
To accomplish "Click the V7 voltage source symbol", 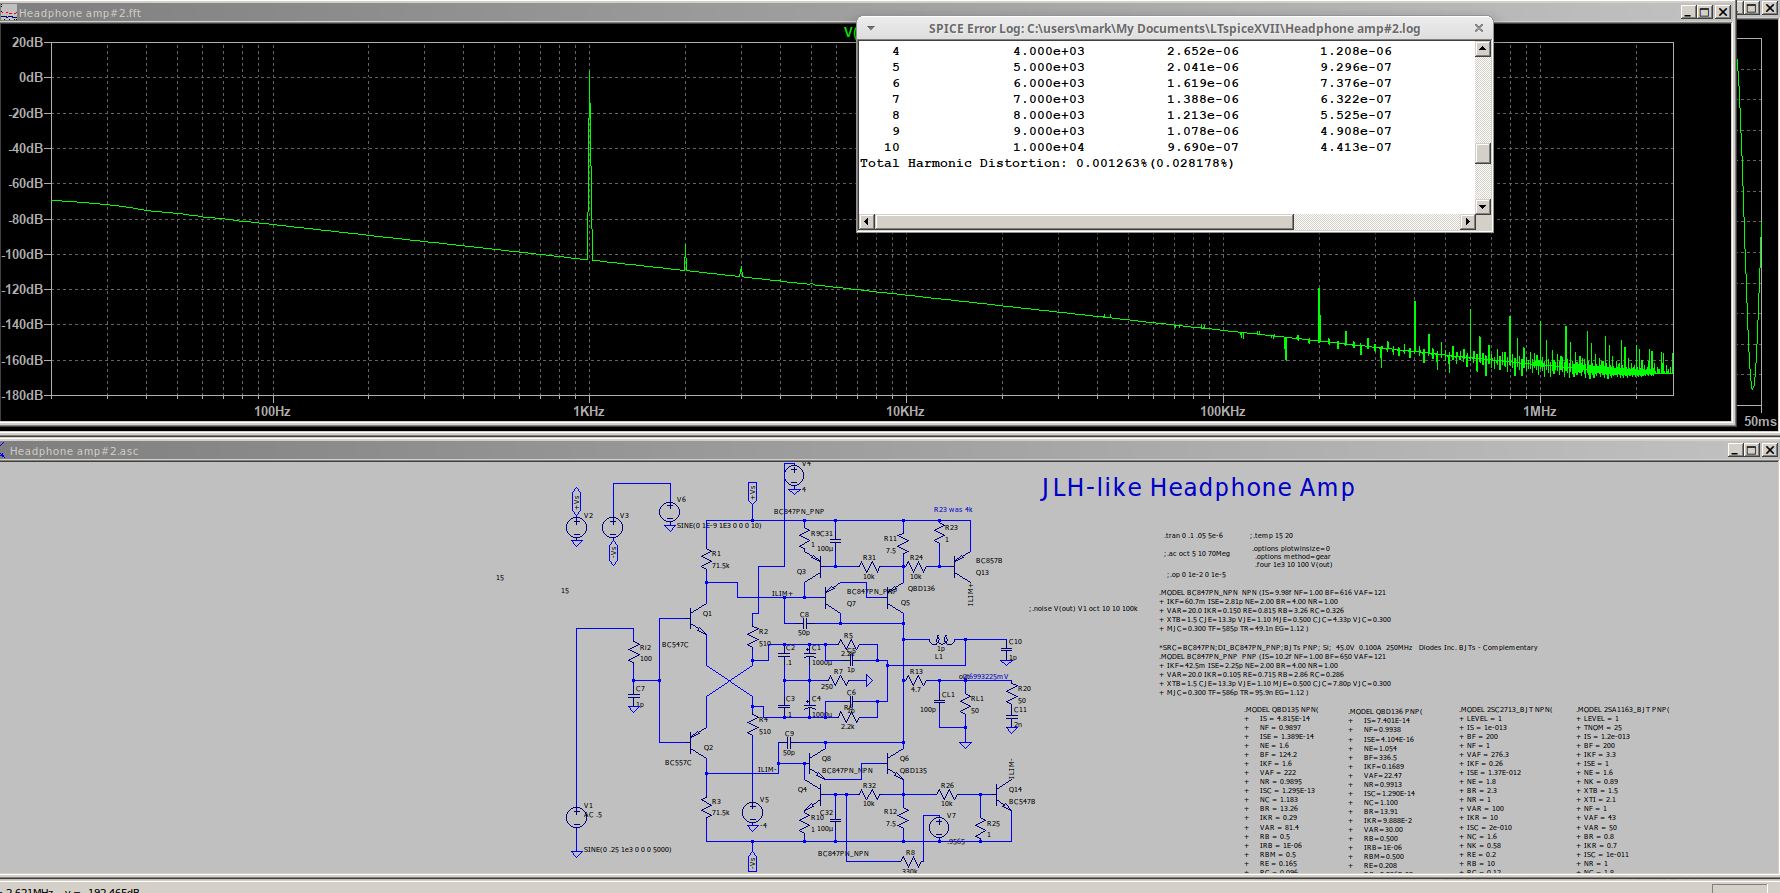I will tap(938, 827).
